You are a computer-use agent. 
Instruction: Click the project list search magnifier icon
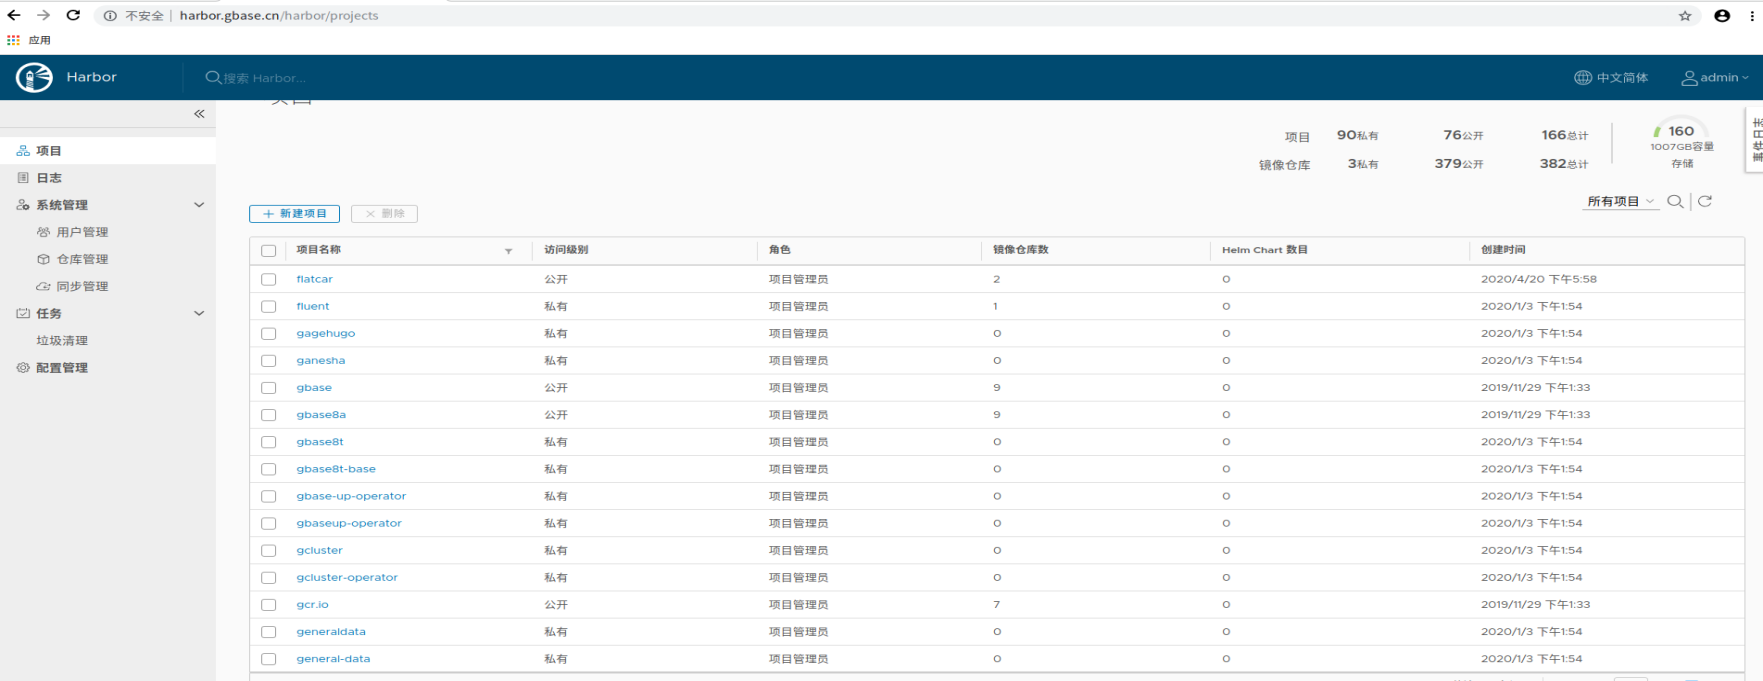(1675, 201)
